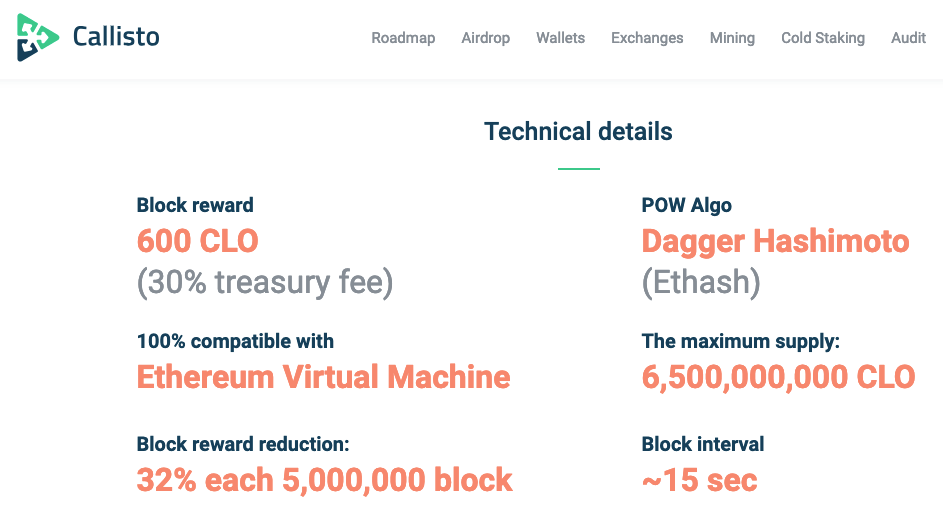Click the Ethash text in parentheses

point(700,283)
